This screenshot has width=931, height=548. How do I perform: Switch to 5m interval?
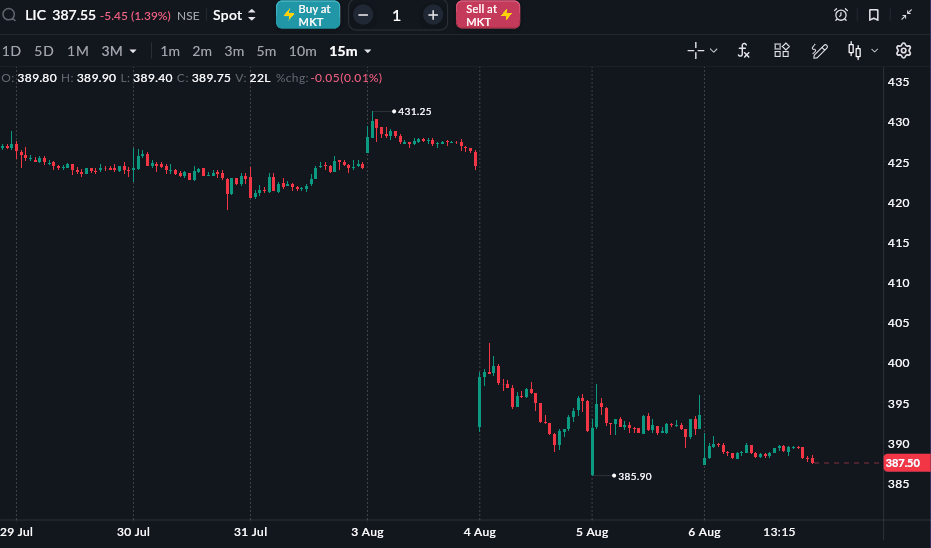[x=266, y=52]
